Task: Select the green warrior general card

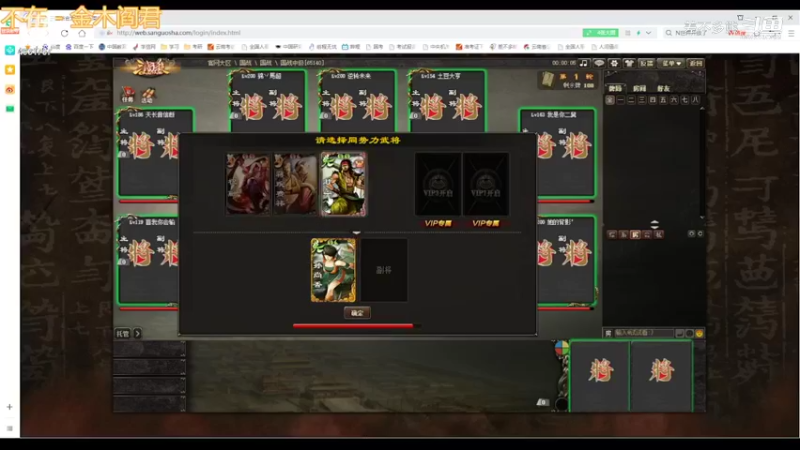Action: click(x=343, y=184)
